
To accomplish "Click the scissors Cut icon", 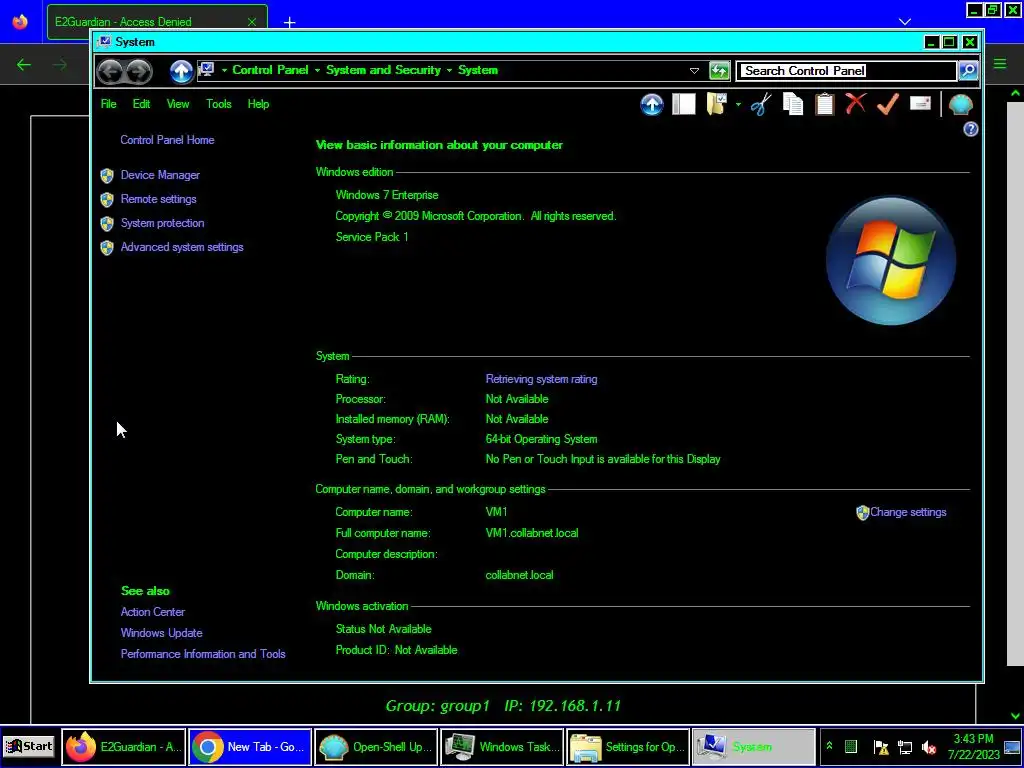I will tap(761, 104).
